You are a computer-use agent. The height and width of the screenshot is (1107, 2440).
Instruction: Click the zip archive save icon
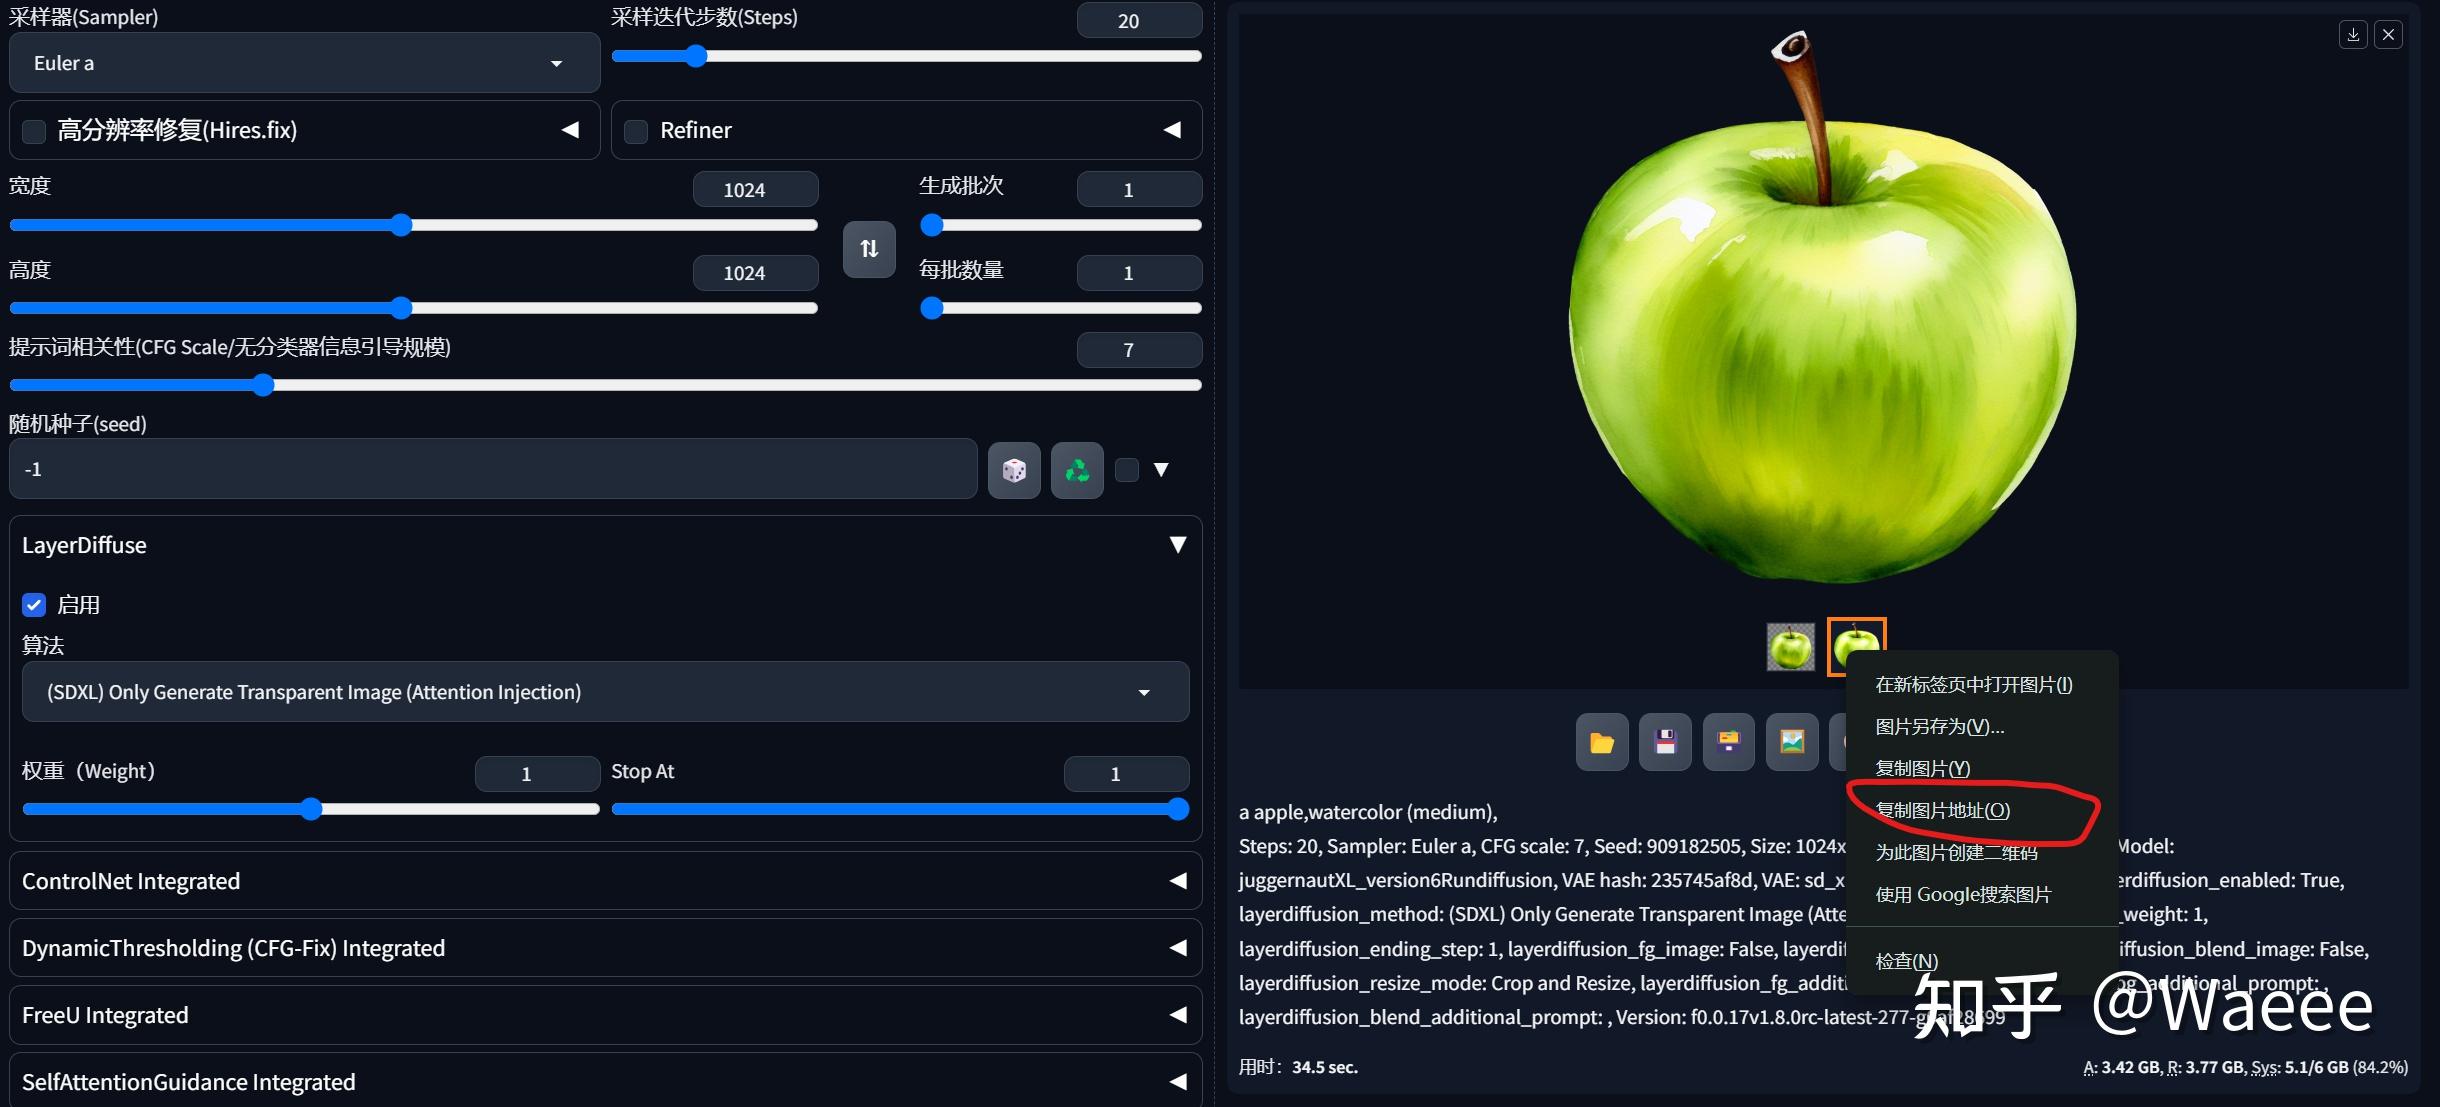pyautogui.click(x=1728, y=742)
